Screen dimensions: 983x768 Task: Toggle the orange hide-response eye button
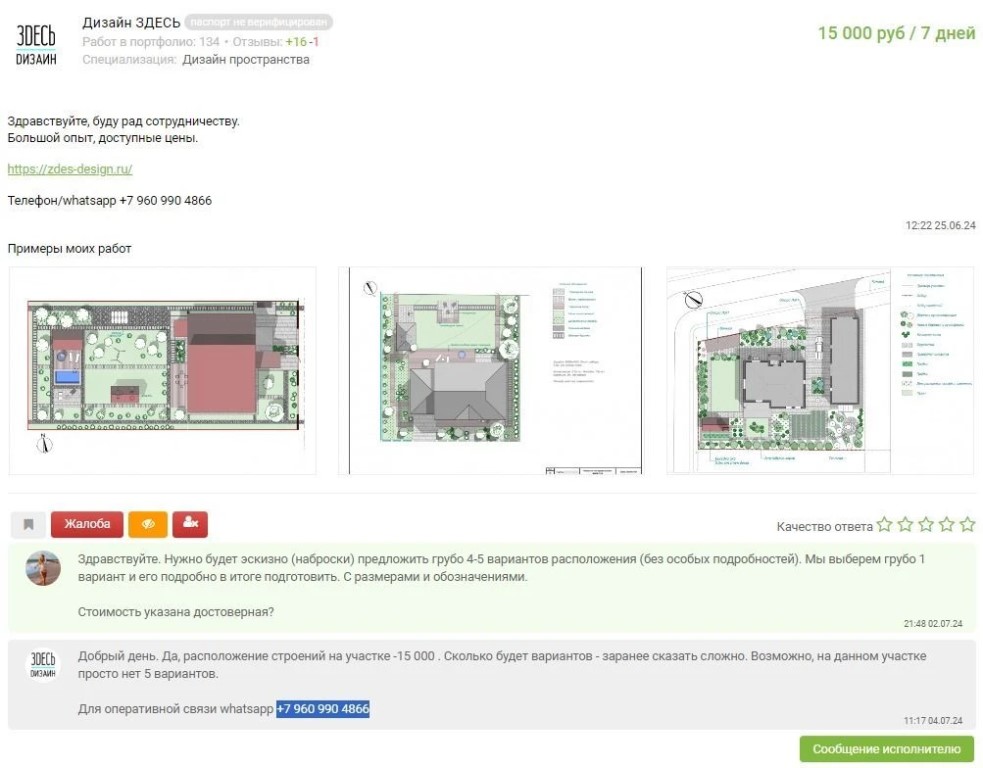149,524
